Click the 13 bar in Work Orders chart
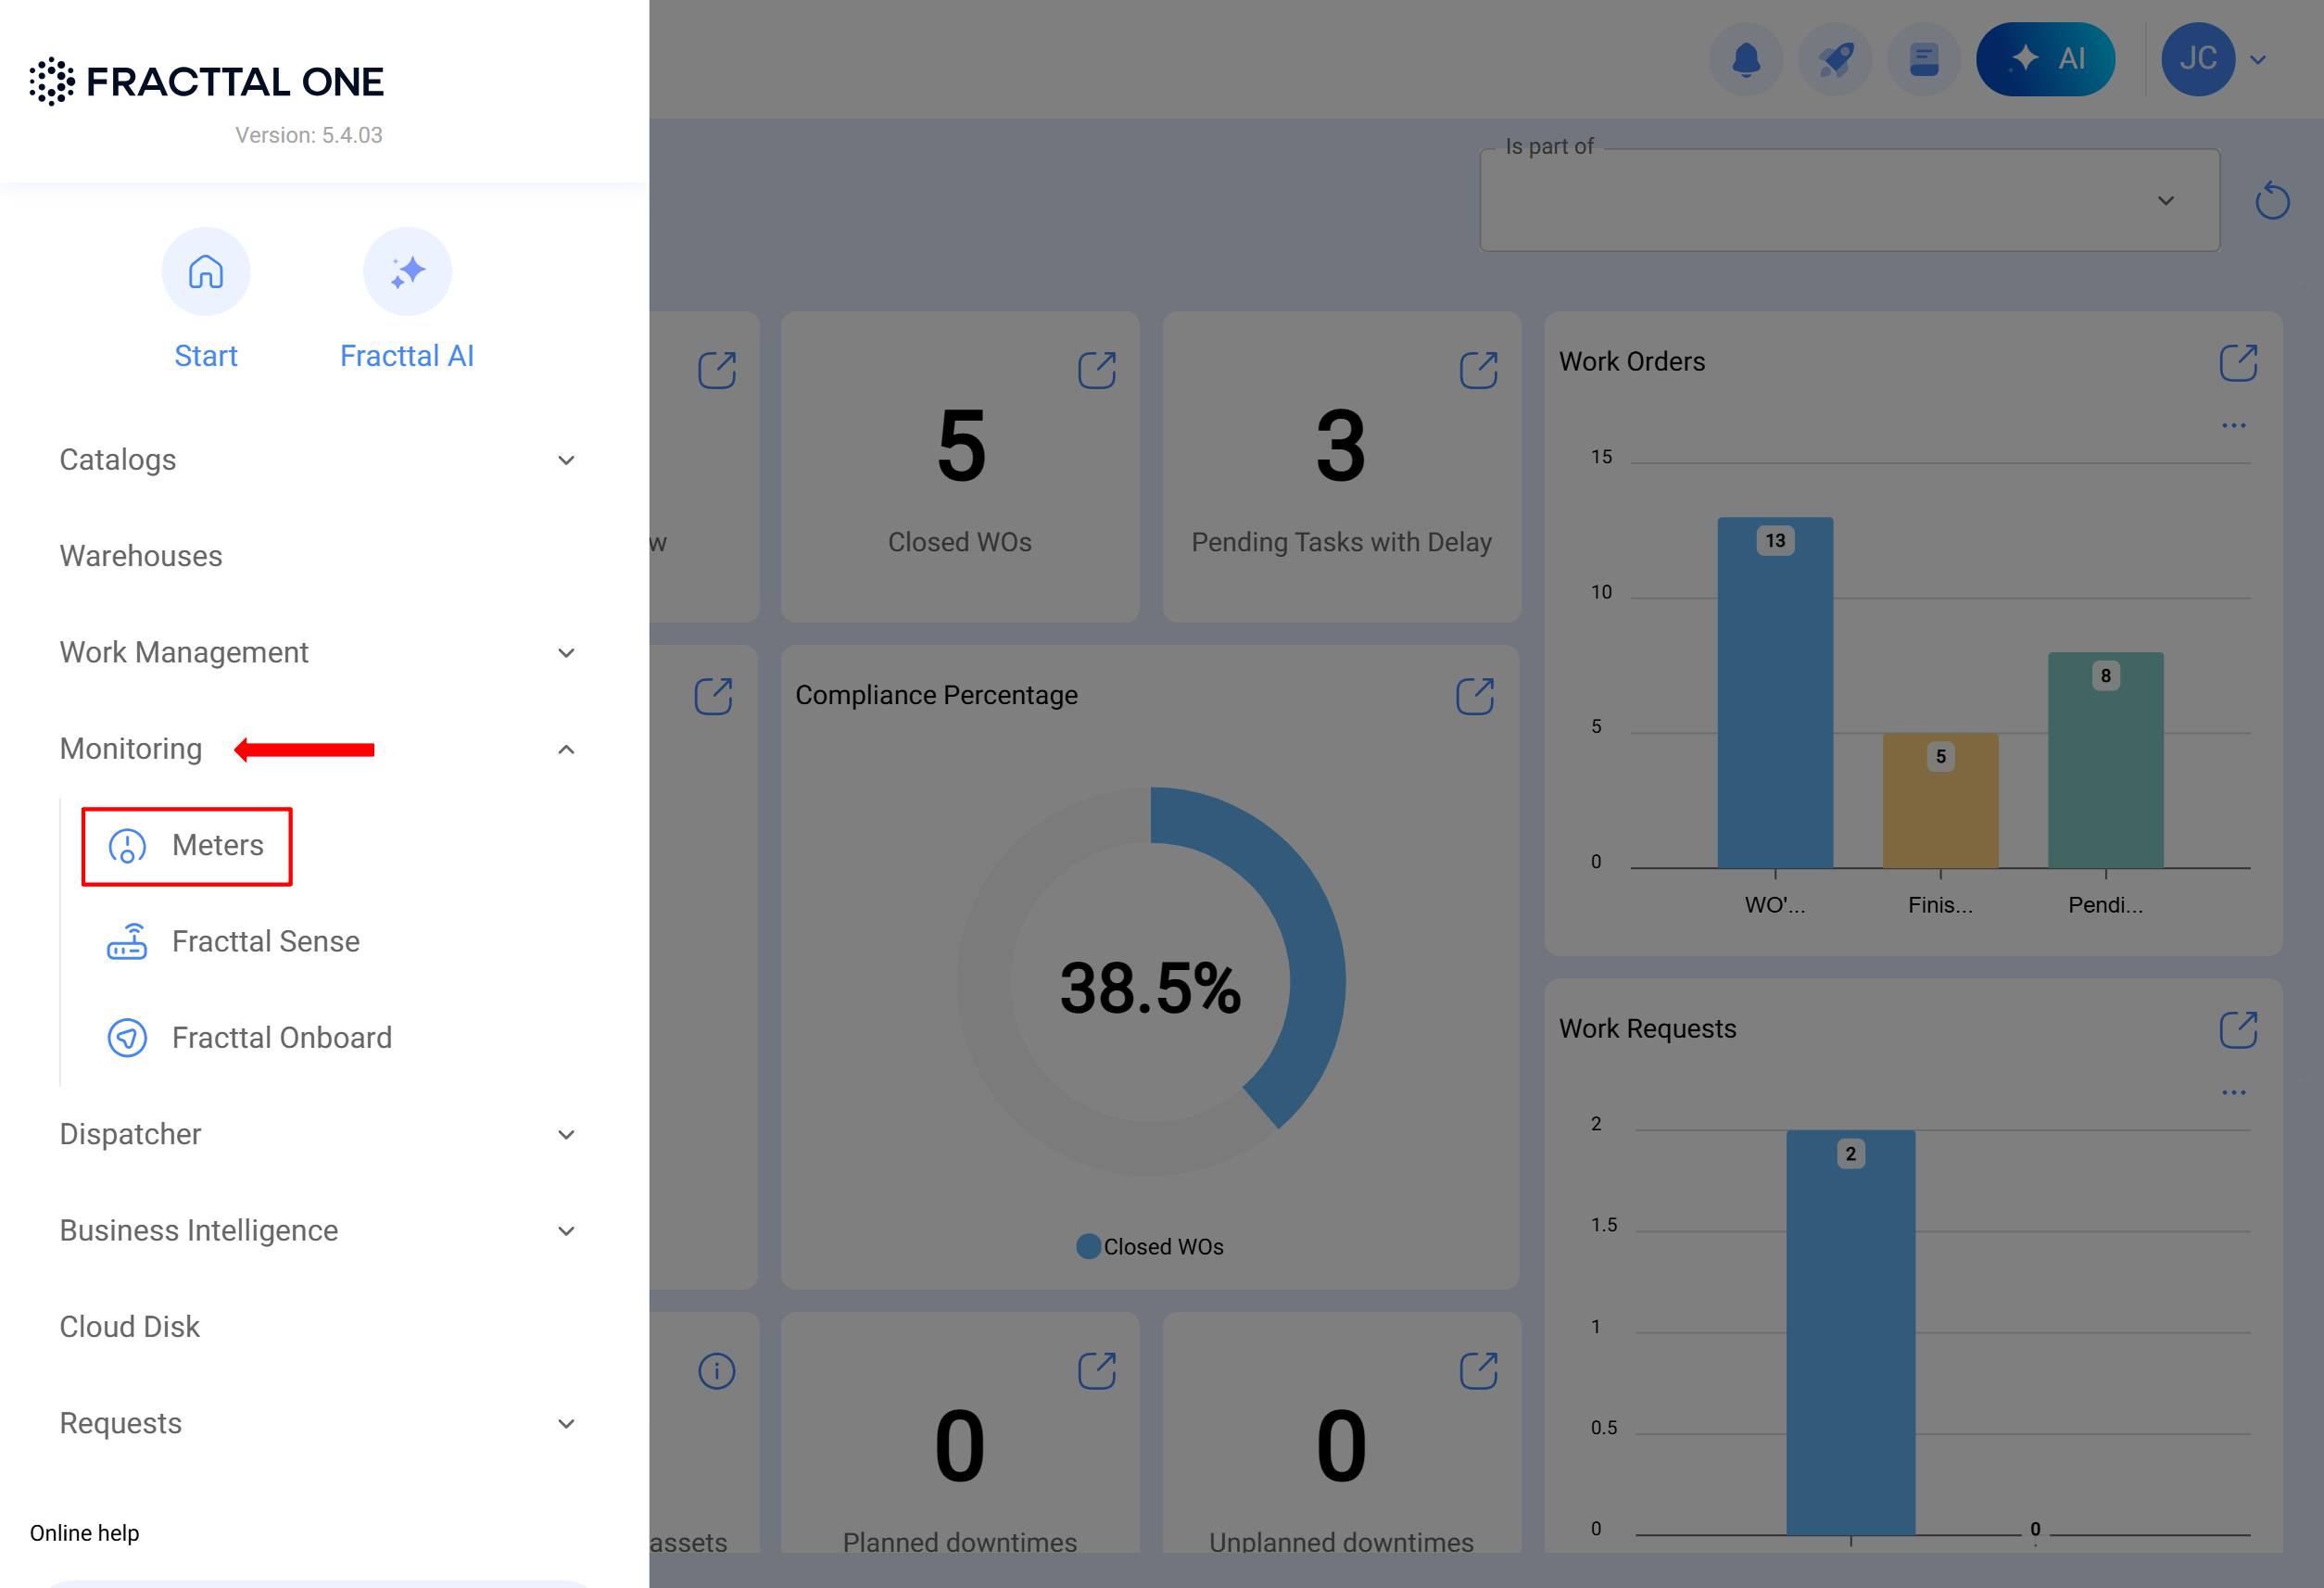The image size is (2324, 1588). [x=1775, y=692]
